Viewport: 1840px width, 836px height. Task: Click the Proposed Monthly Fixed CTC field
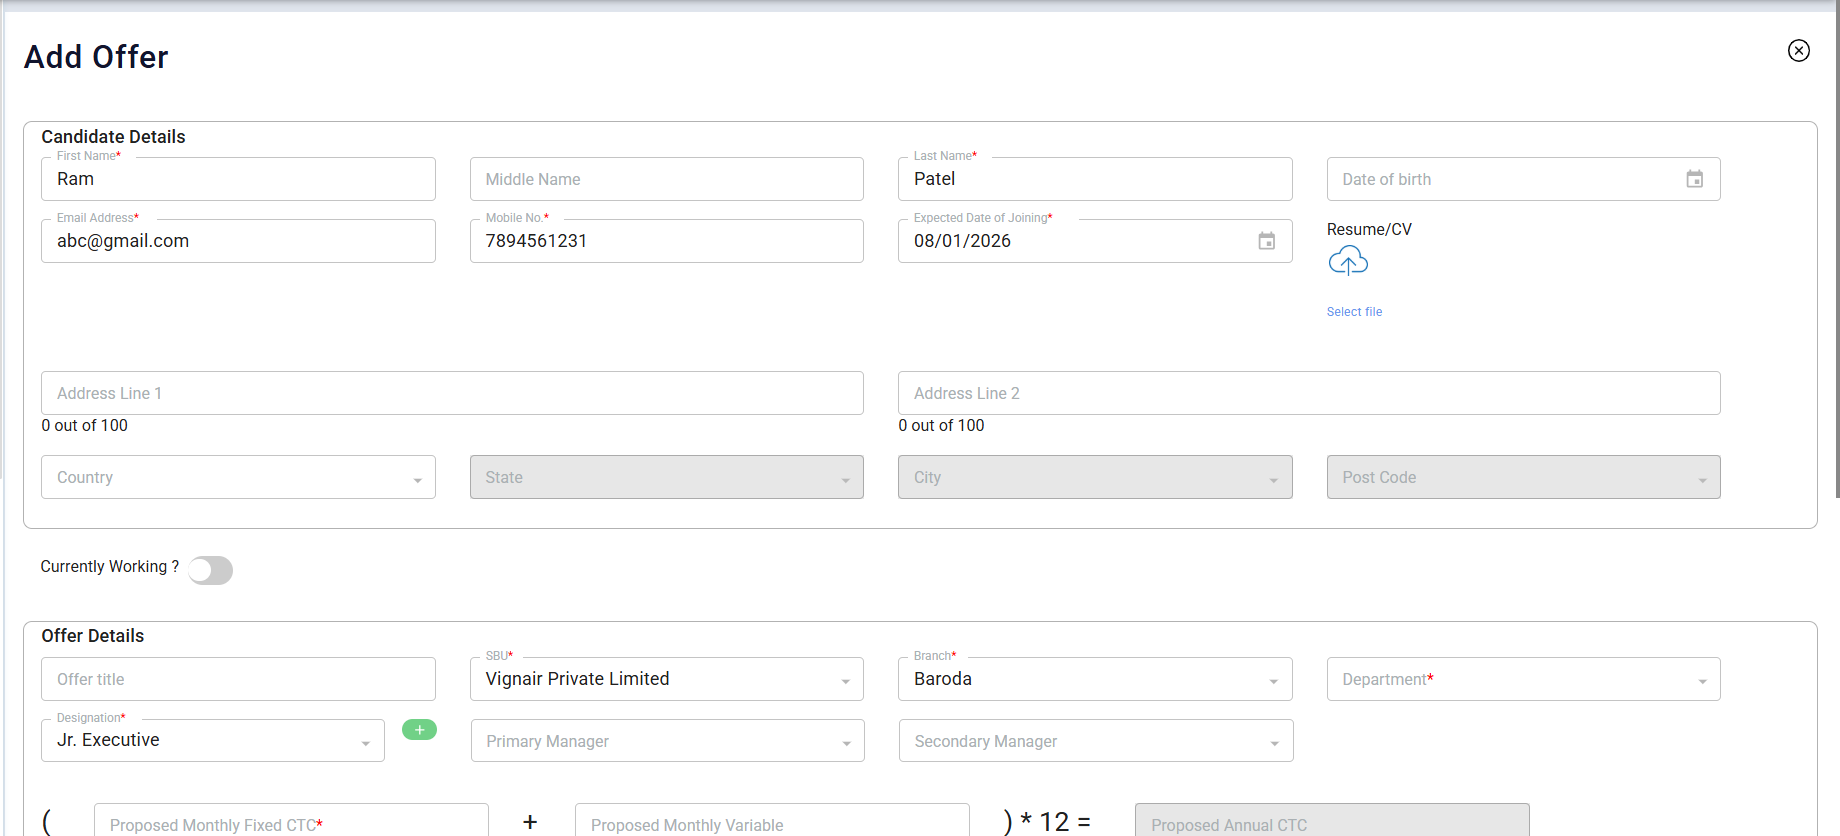[x=291, y=820]
